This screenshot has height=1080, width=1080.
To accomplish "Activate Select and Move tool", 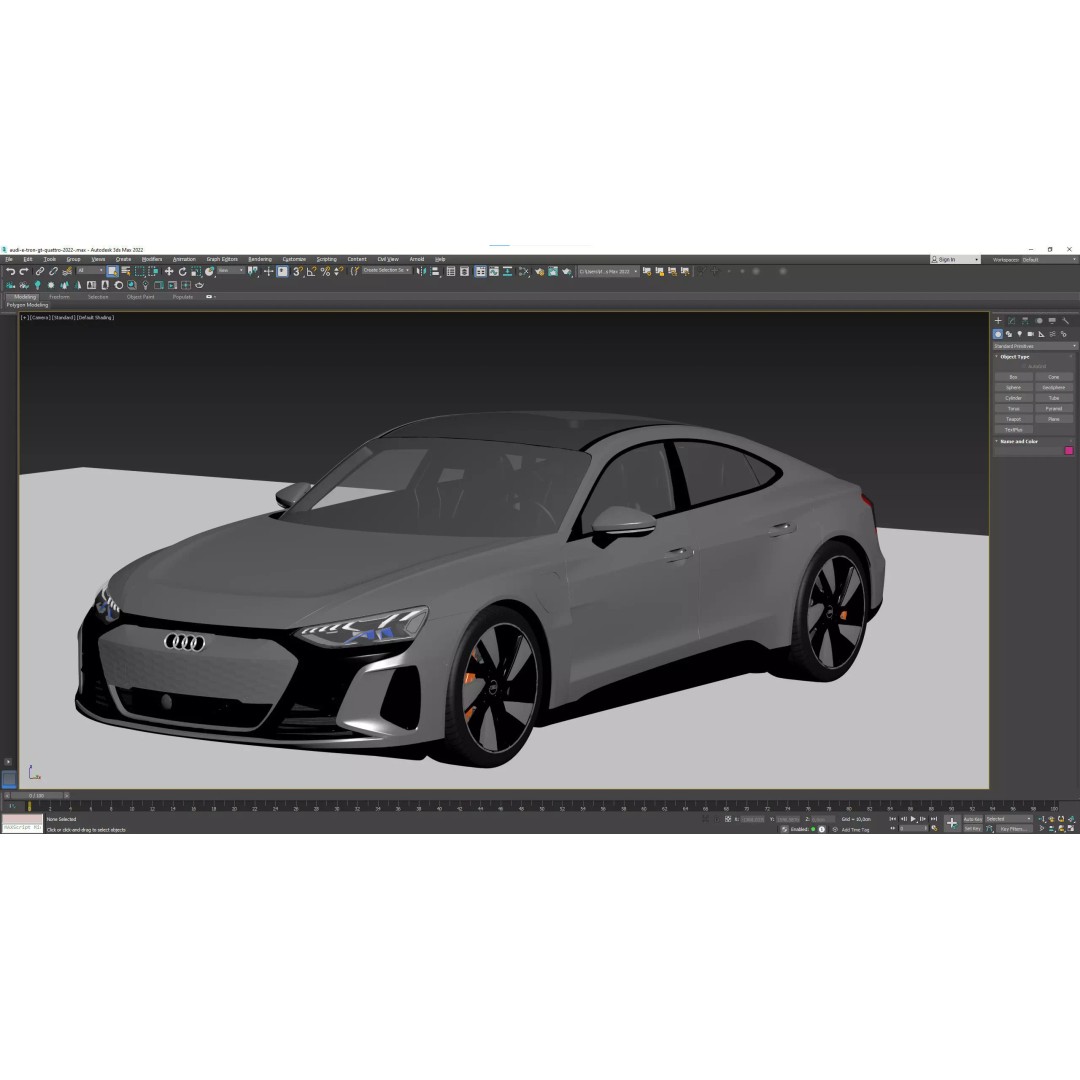I will (169, 271).
